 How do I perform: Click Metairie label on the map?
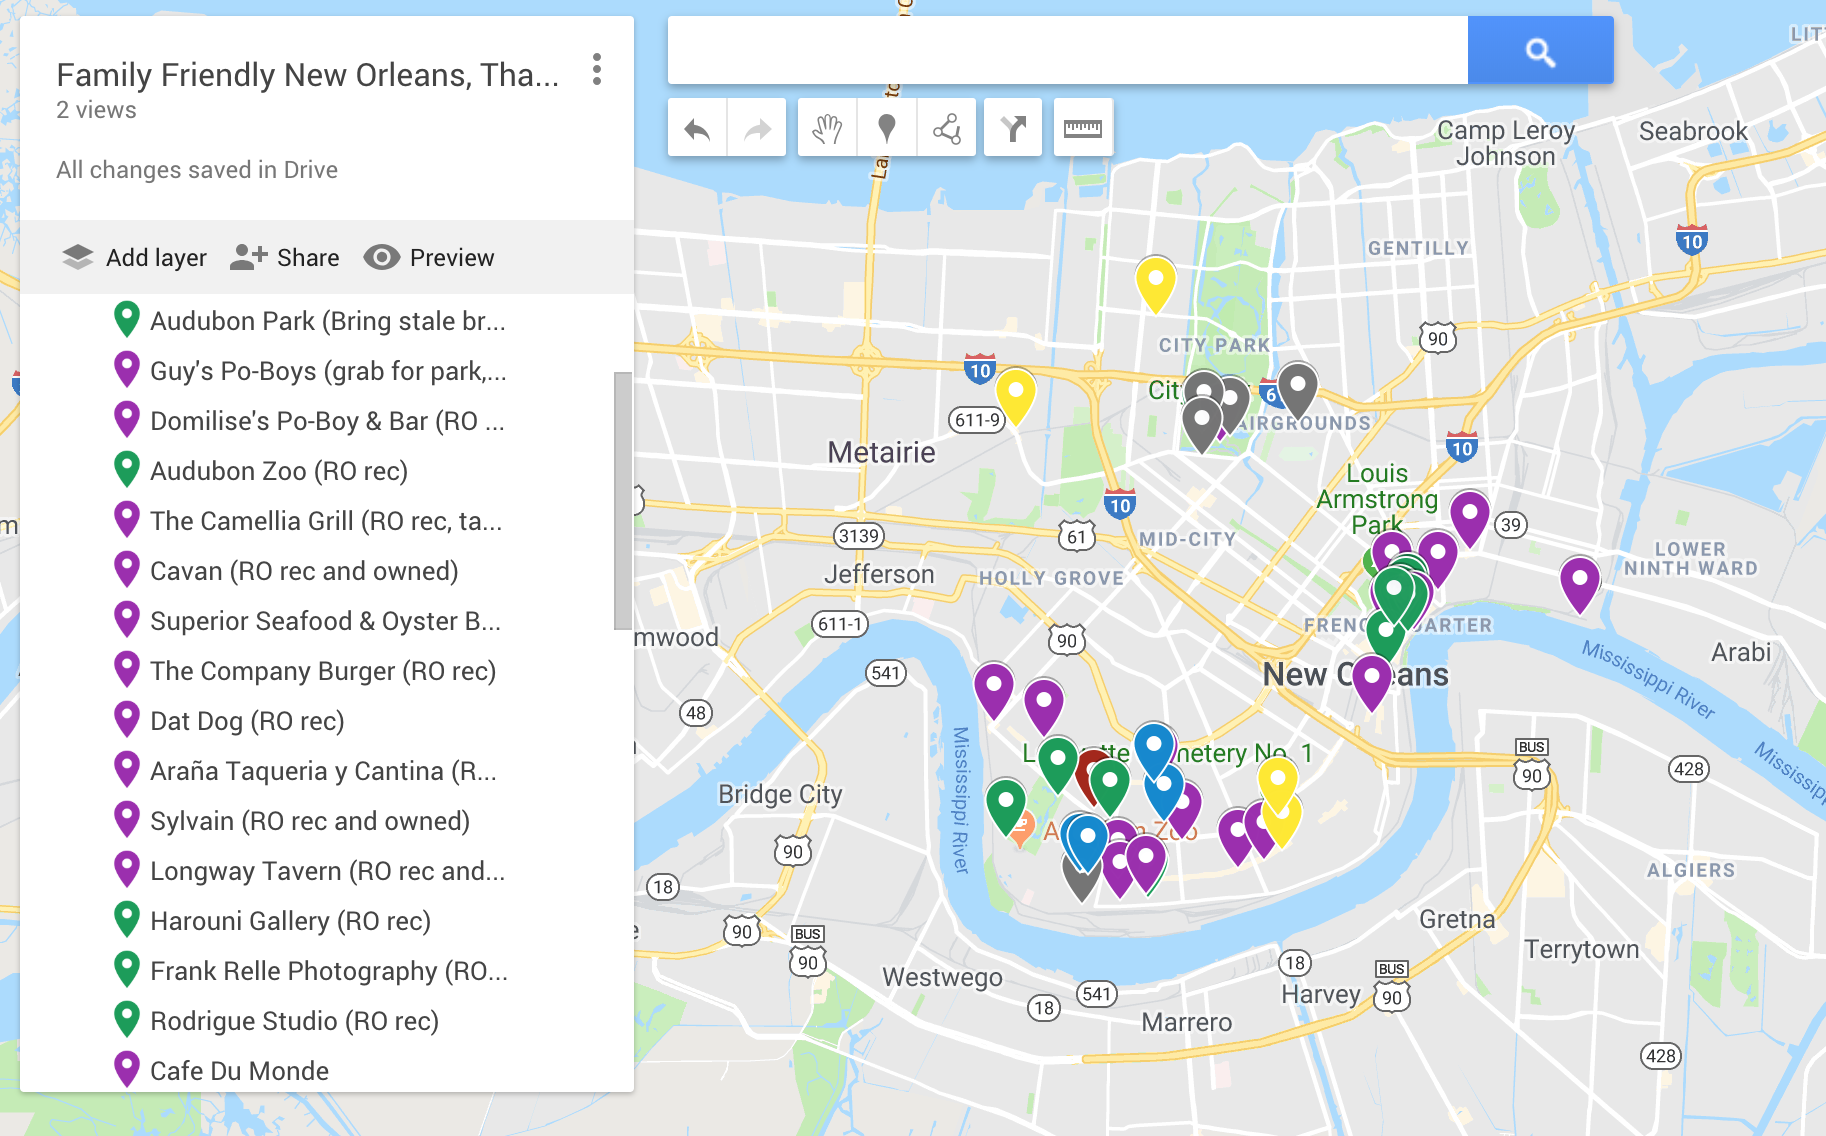click(881, 453)
